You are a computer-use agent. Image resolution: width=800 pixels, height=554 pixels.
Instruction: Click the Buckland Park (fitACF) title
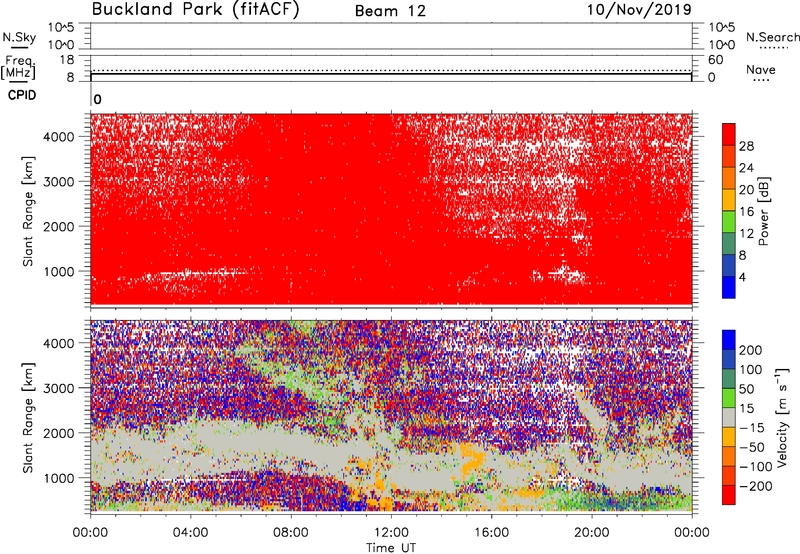[x=195, y=10]
